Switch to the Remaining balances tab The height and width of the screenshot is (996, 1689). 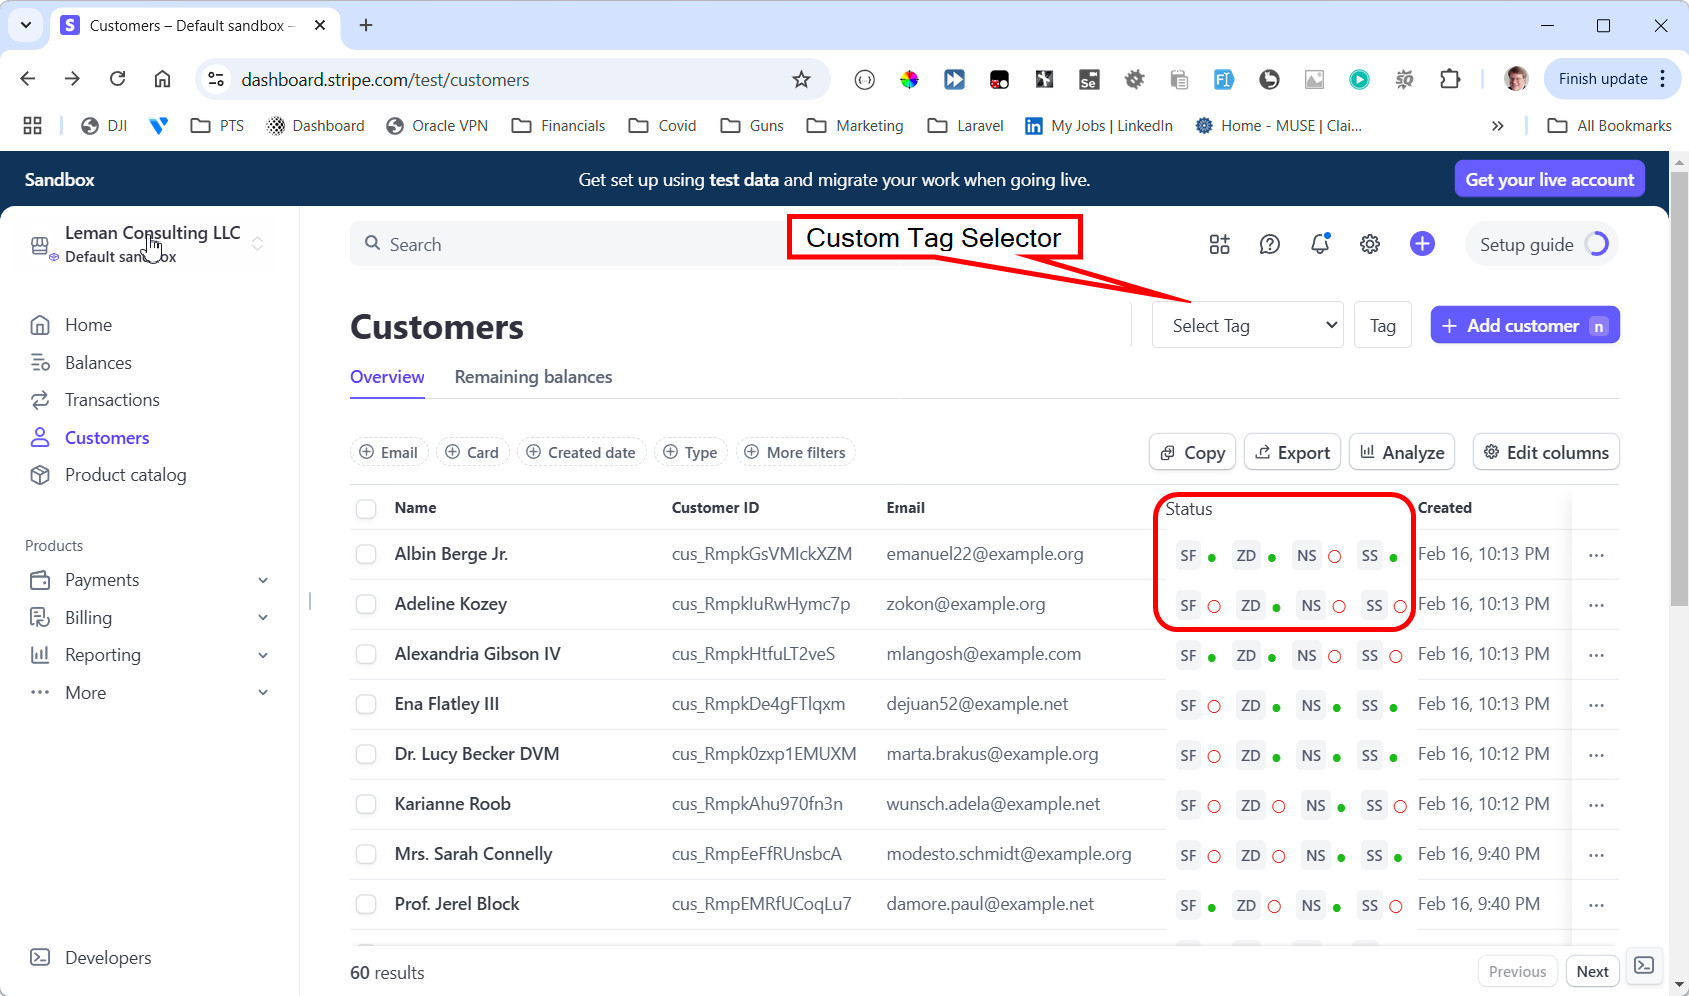click(533, 377)
